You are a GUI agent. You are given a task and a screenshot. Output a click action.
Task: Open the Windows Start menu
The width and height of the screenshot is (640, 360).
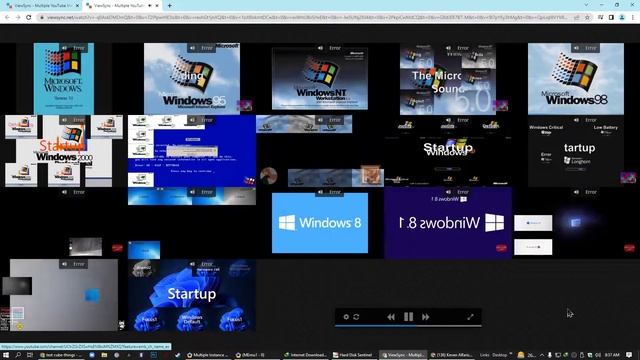click(x=6, y=355)
